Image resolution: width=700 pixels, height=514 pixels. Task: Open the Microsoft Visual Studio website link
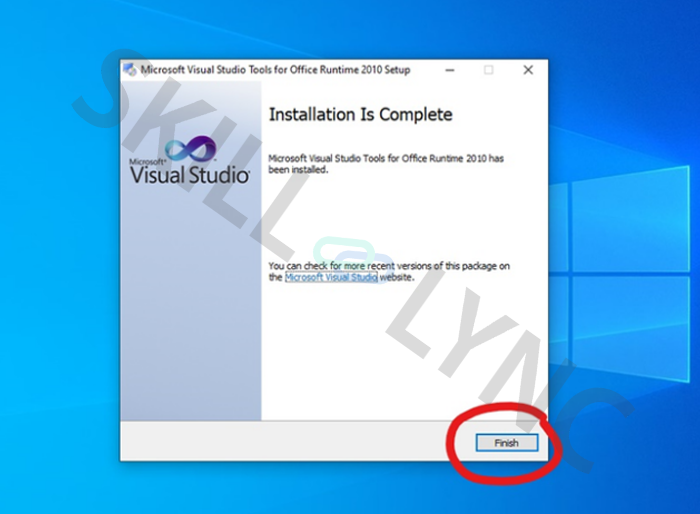(331, 277)
